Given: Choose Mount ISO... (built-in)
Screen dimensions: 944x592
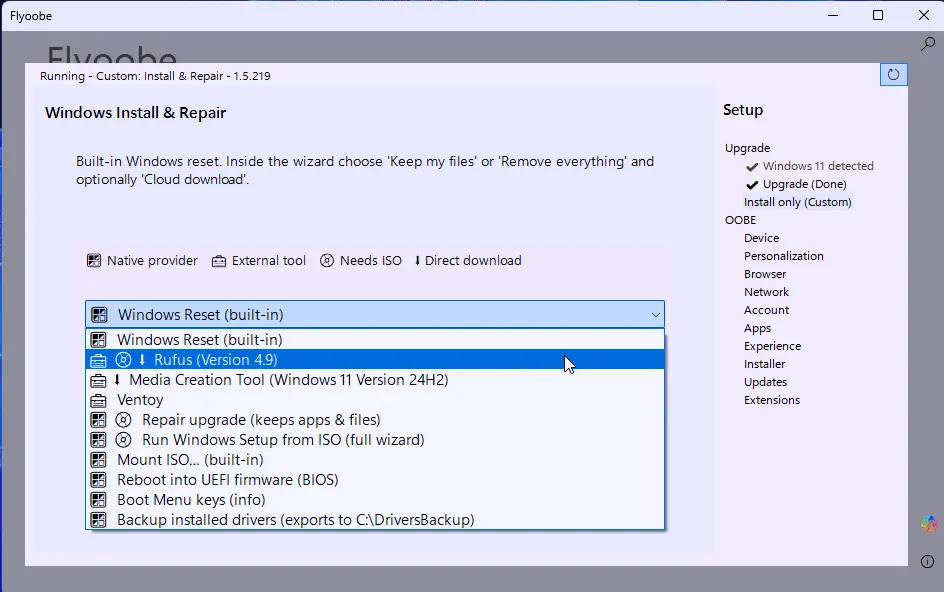Looking at the screenshot, I should click(x=374, y=460).
